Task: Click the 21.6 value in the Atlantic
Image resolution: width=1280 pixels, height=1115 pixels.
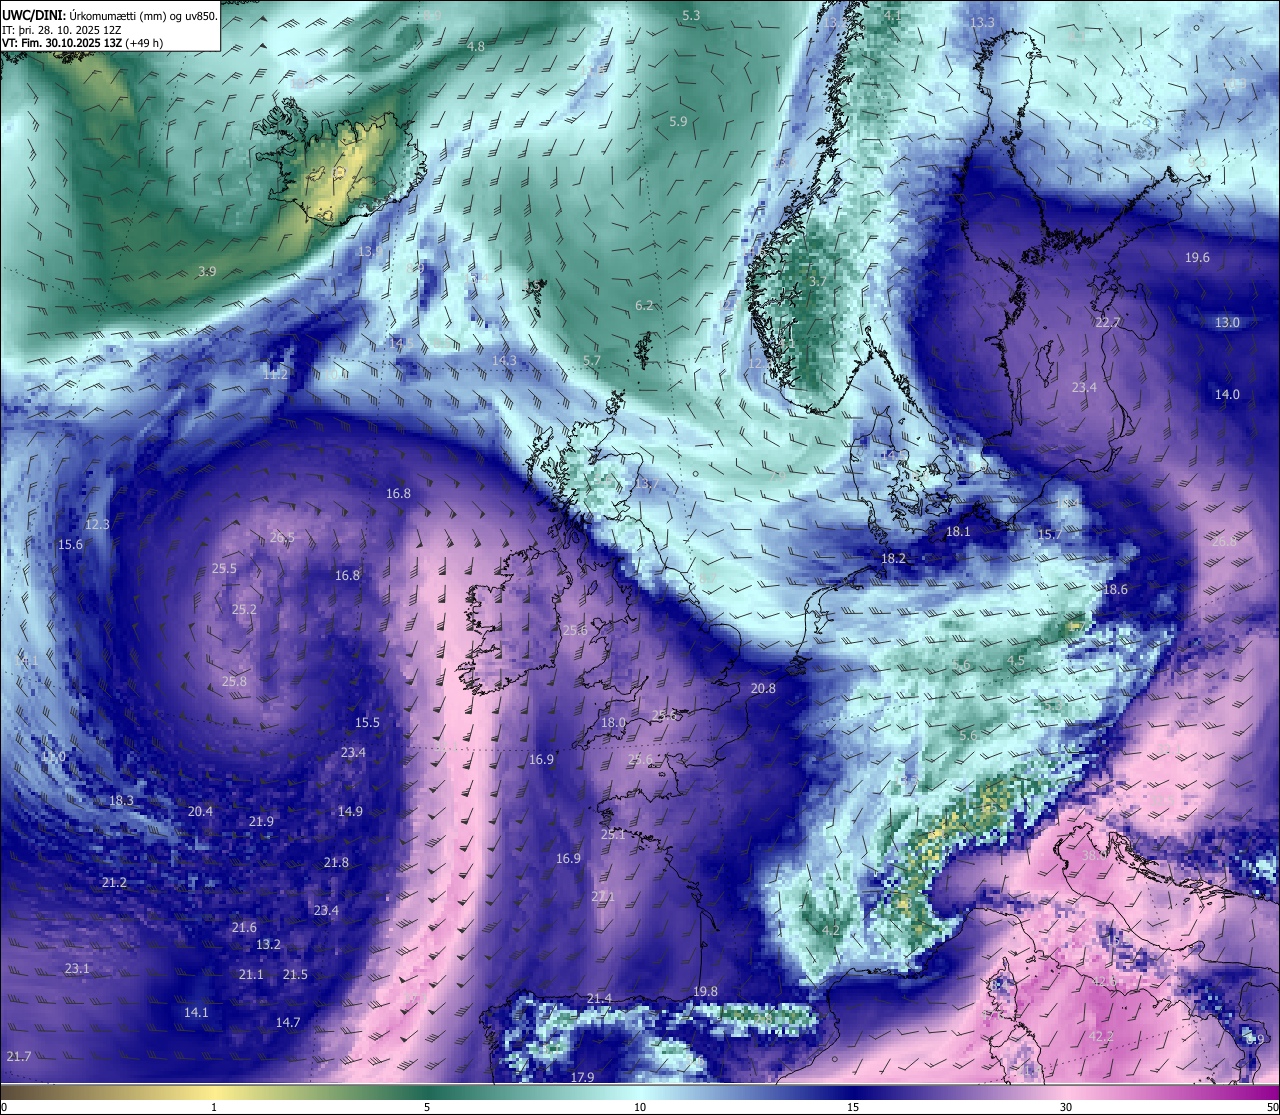Action: click(x=244, y=929)
